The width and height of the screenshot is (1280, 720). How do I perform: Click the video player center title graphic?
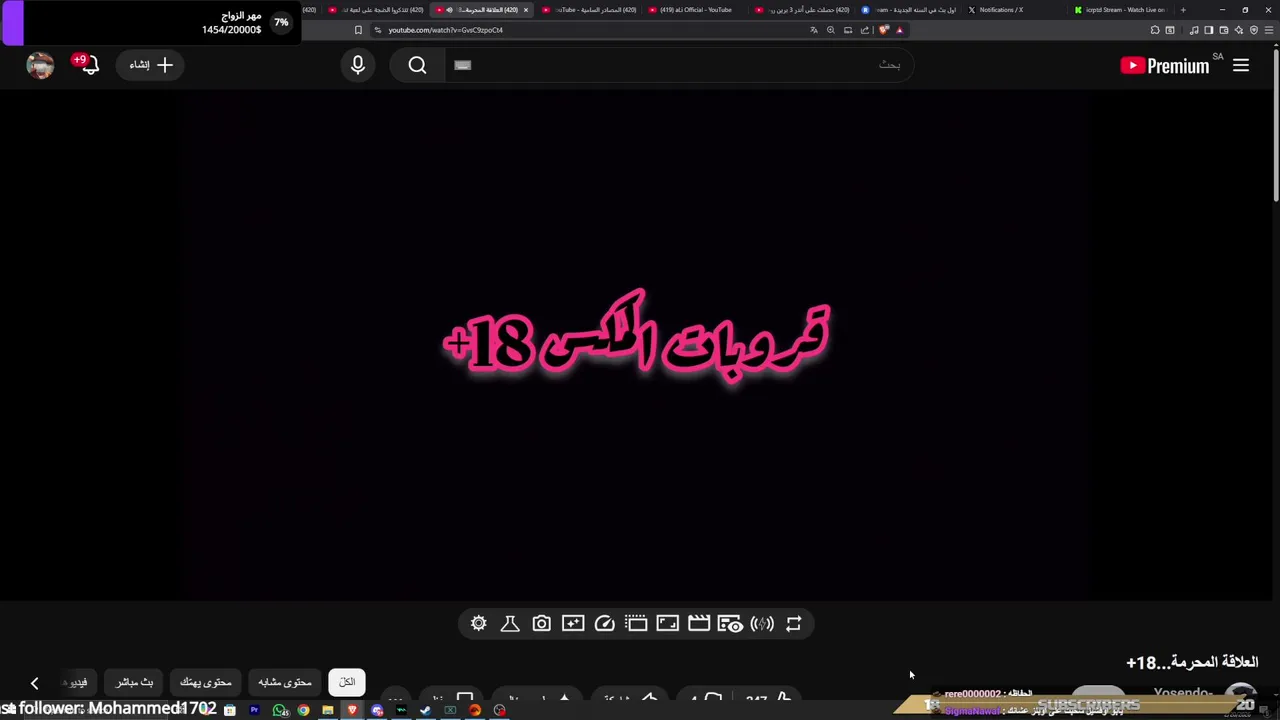click(x=636, y=336)
